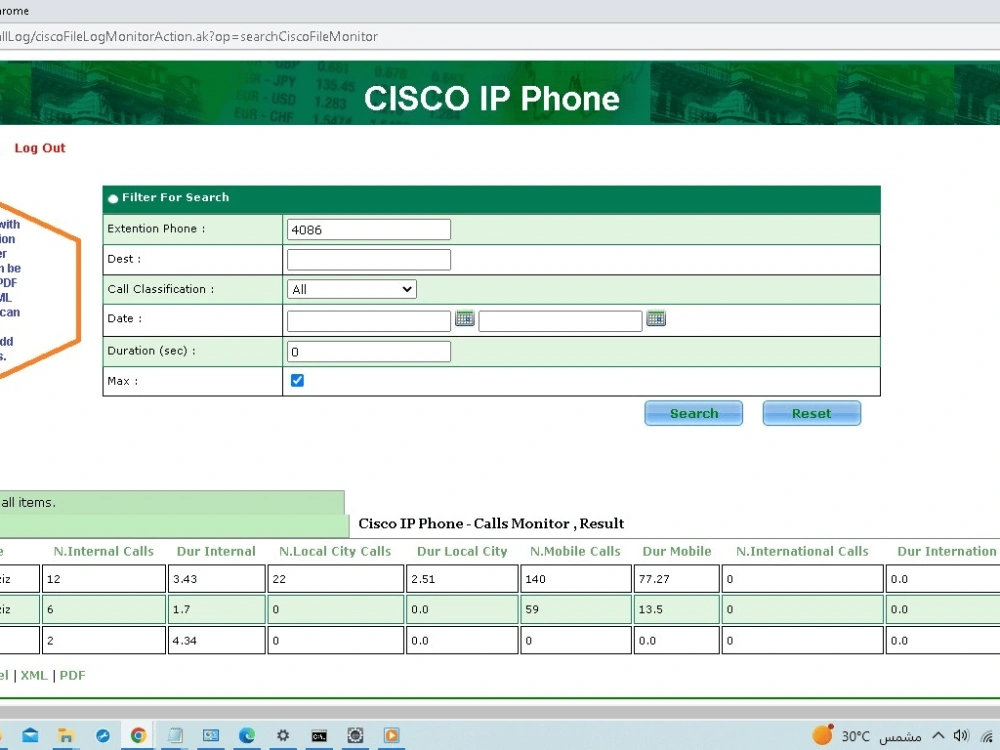Open the Call Classification dropdown
The height and width of the screenshot is (750, 1000).
tap(351, 289)
